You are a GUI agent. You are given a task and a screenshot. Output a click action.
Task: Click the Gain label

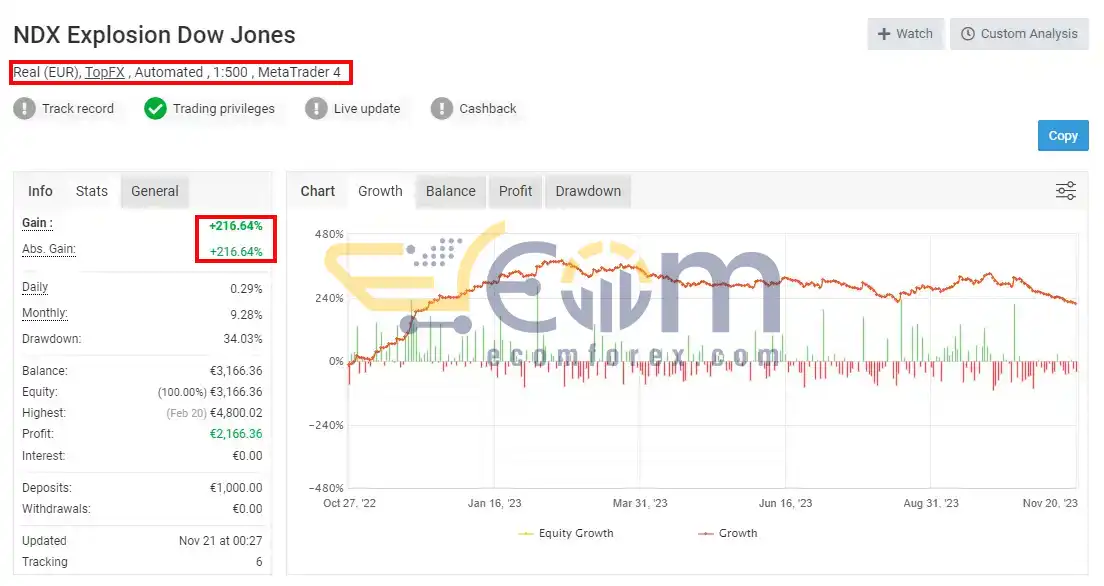(37, 223)
